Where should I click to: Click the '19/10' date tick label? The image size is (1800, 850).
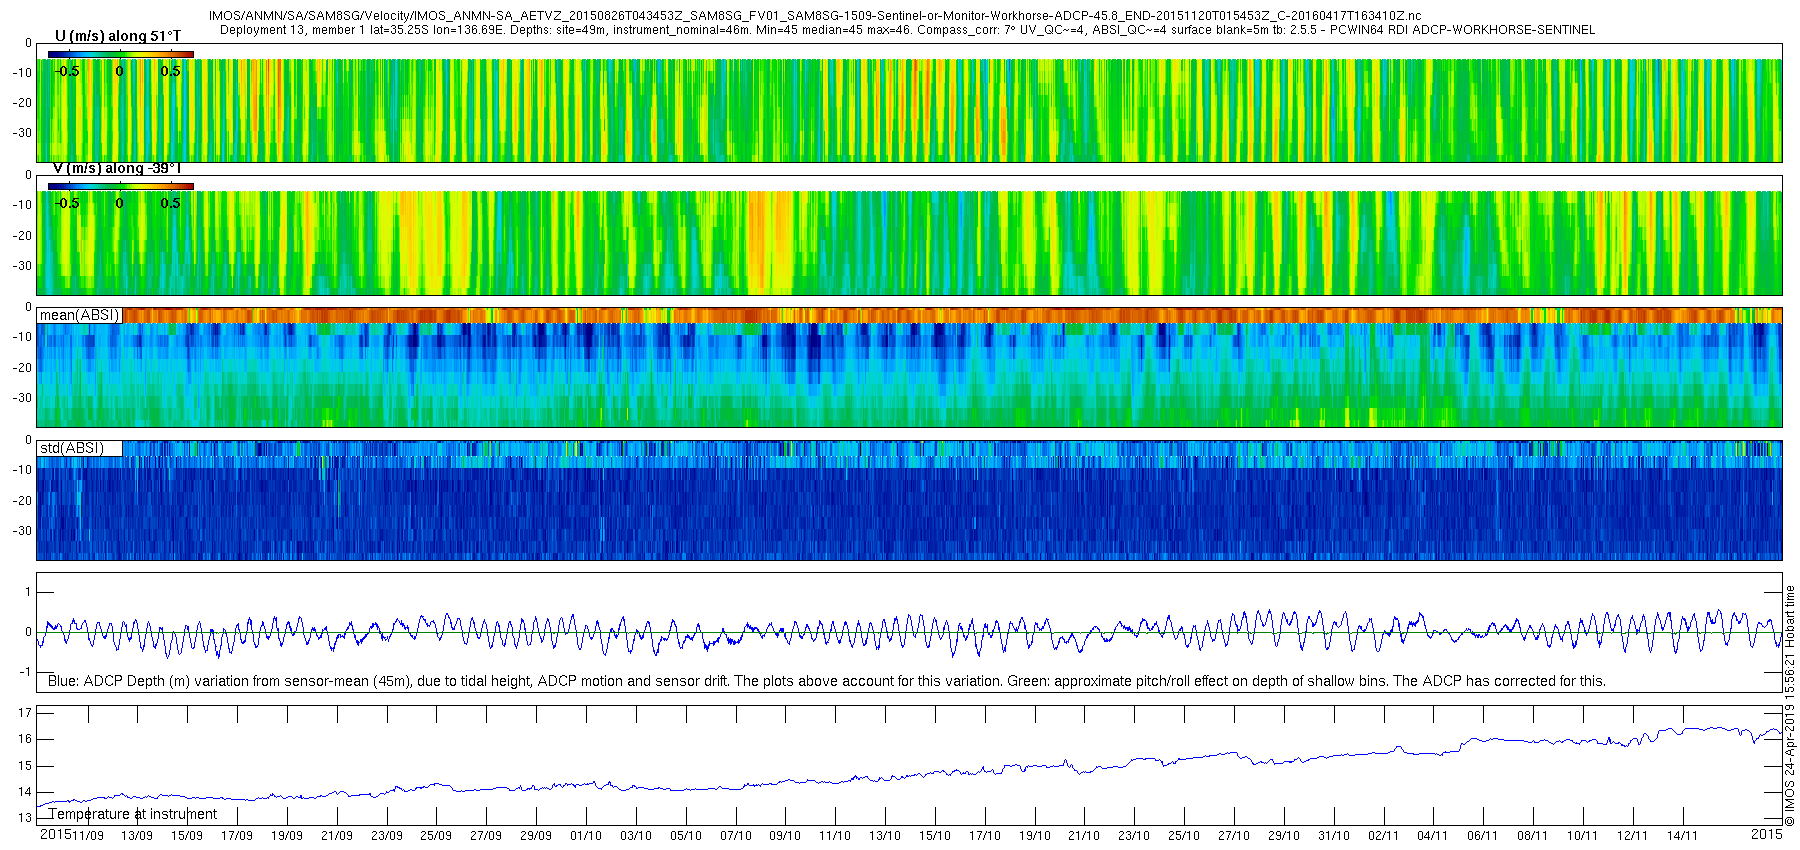click(1035, 836)
